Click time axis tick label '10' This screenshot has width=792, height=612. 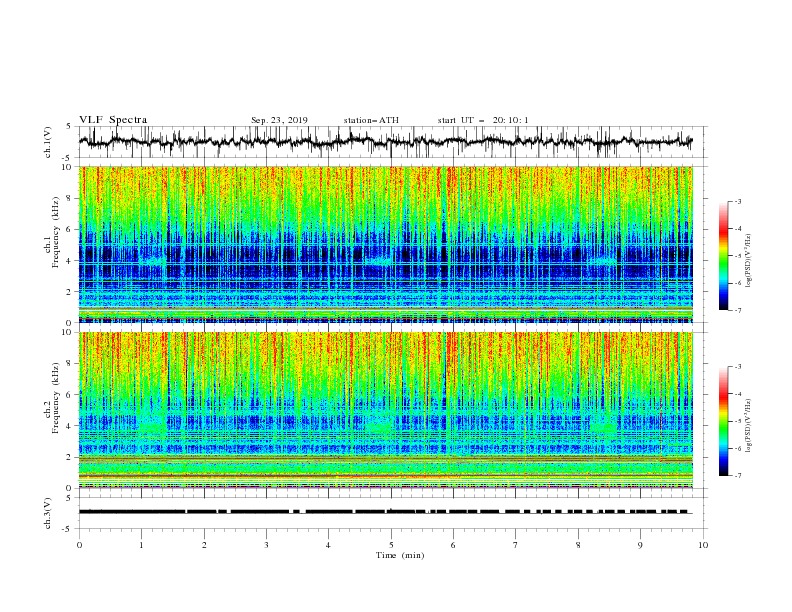pos(703,545)
